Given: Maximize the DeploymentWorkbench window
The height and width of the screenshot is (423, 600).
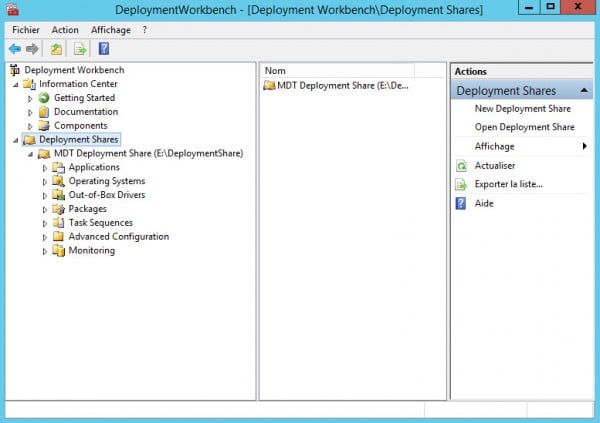Looking at the screenshot, I should (550, 7).
